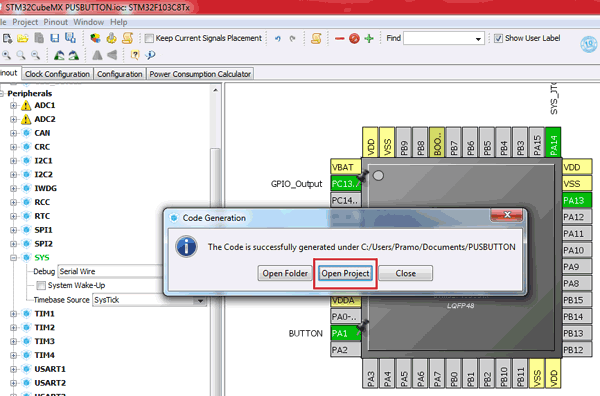
Task: Expand the TIM1 peripheral node
Action: (x=13, y=314)
